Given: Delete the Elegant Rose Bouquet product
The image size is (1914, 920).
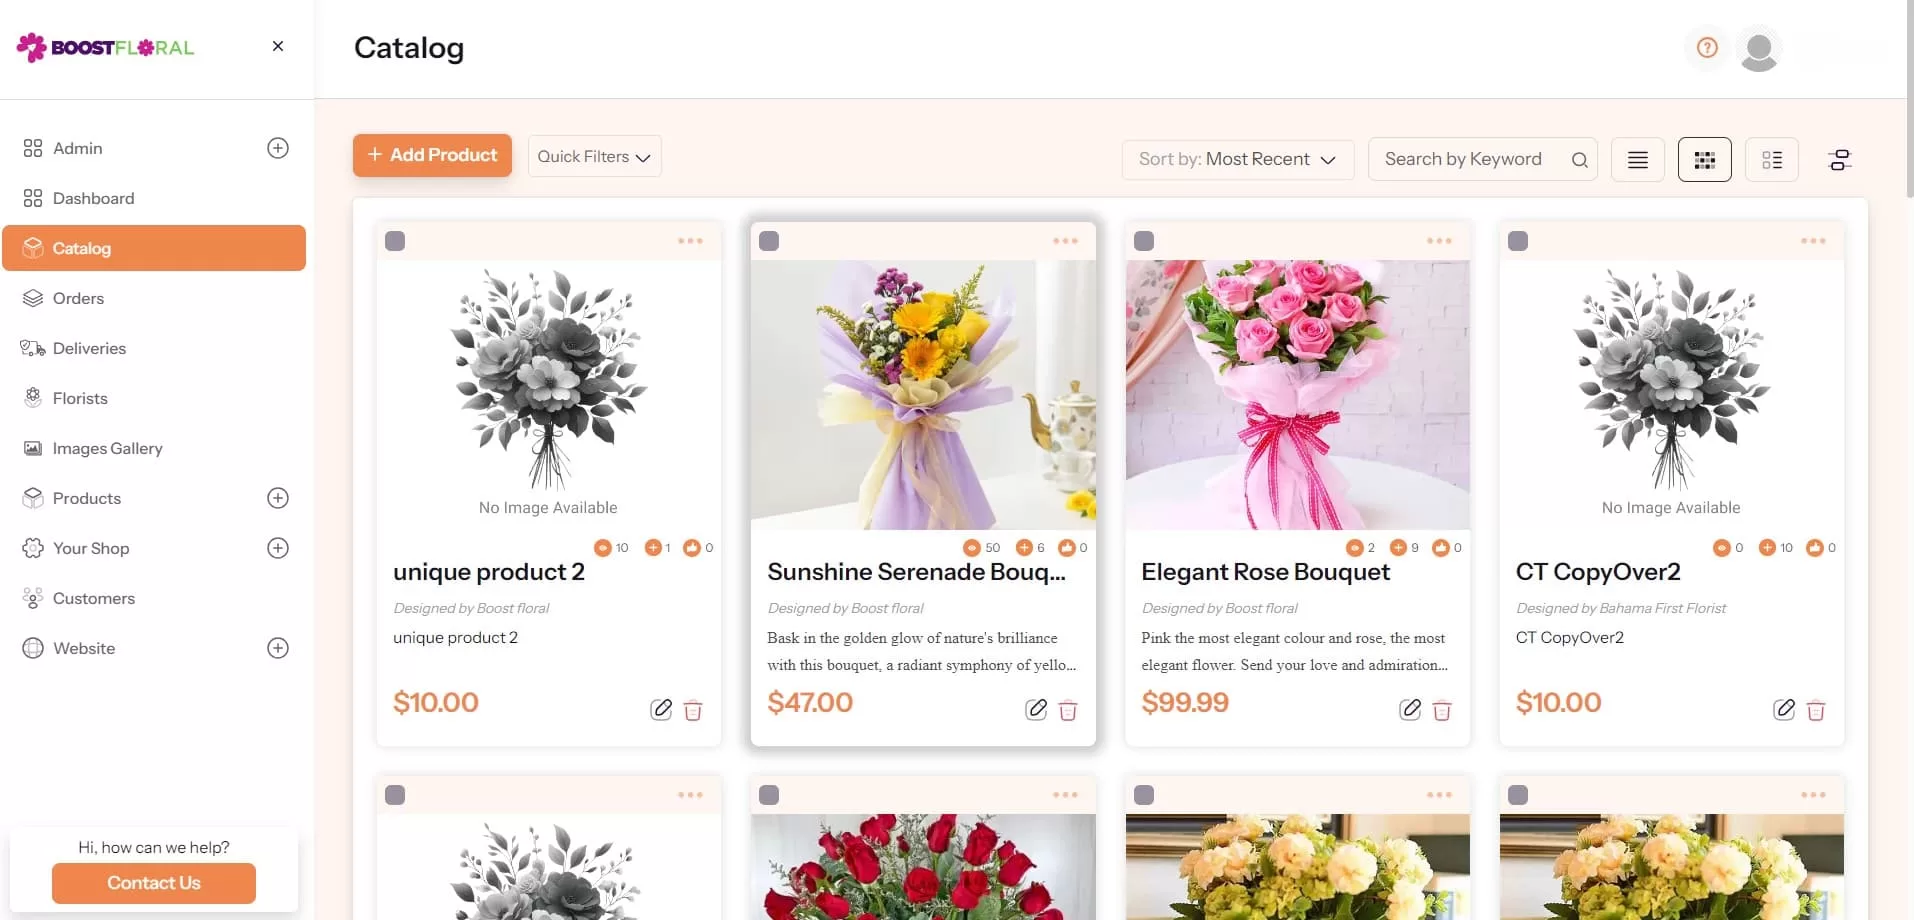Looking at the screenshot, I should click(x=1441, y=711).
